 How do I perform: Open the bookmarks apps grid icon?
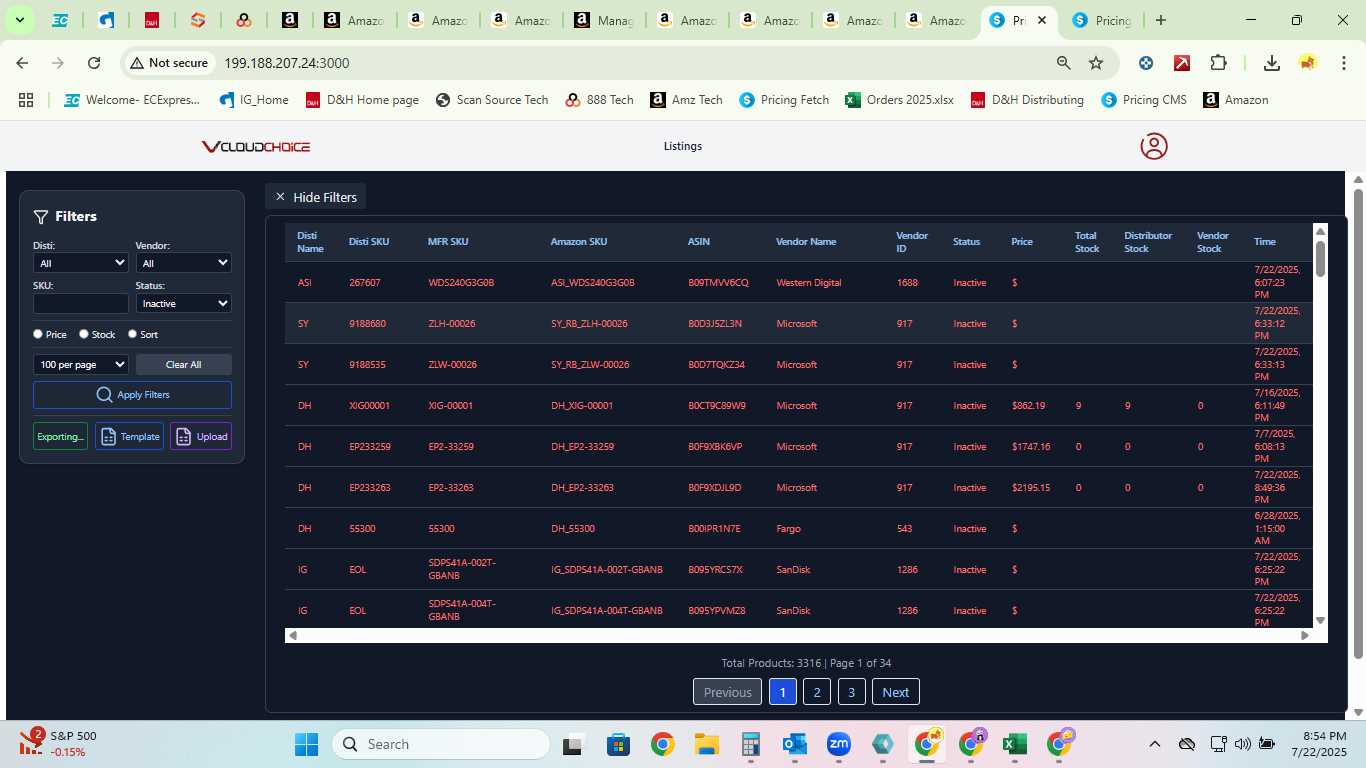(x=26, y=100)
